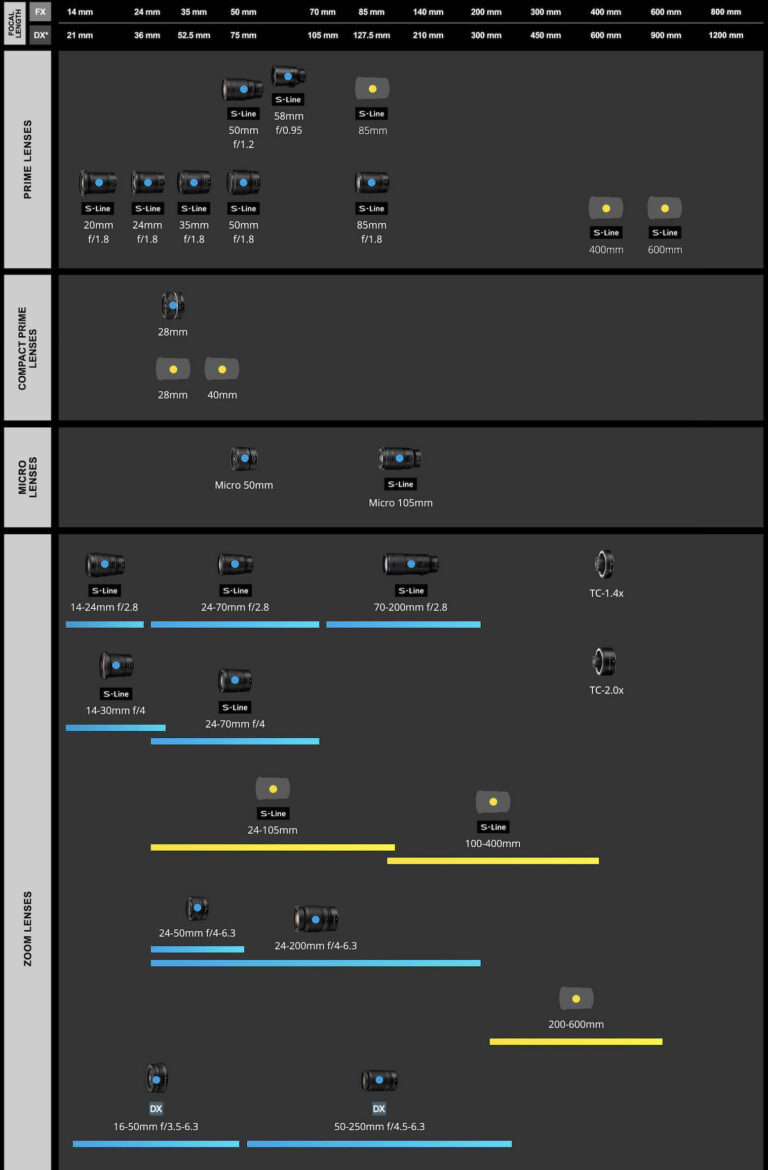The image size is (768, 1170).
Task: Click the DX badge above 16-50mm f/3.5-6.3
Action: [156, 1109]
